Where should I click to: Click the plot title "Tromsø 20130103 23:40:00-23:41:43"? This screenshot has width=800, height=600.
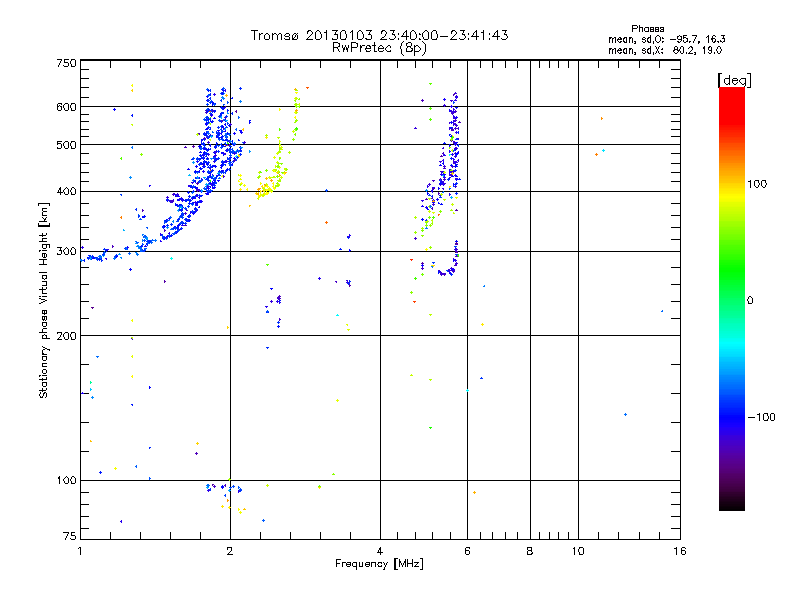click(x=379, y=35)
